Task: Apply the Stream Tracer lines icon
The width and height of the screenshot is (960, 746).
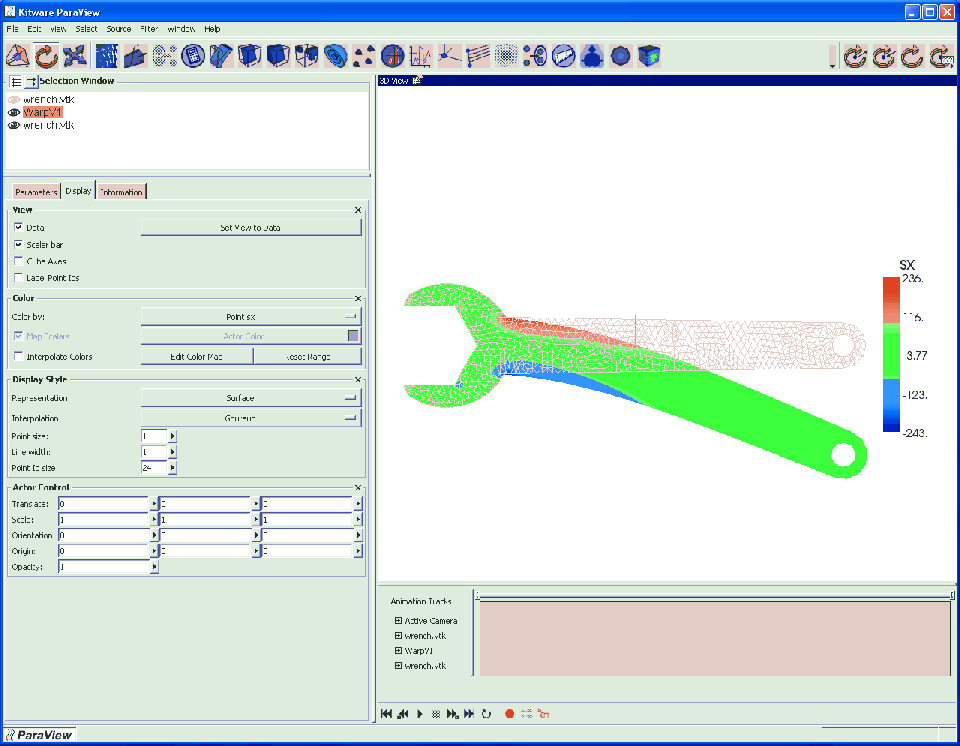Action: [x=478, y=56]
